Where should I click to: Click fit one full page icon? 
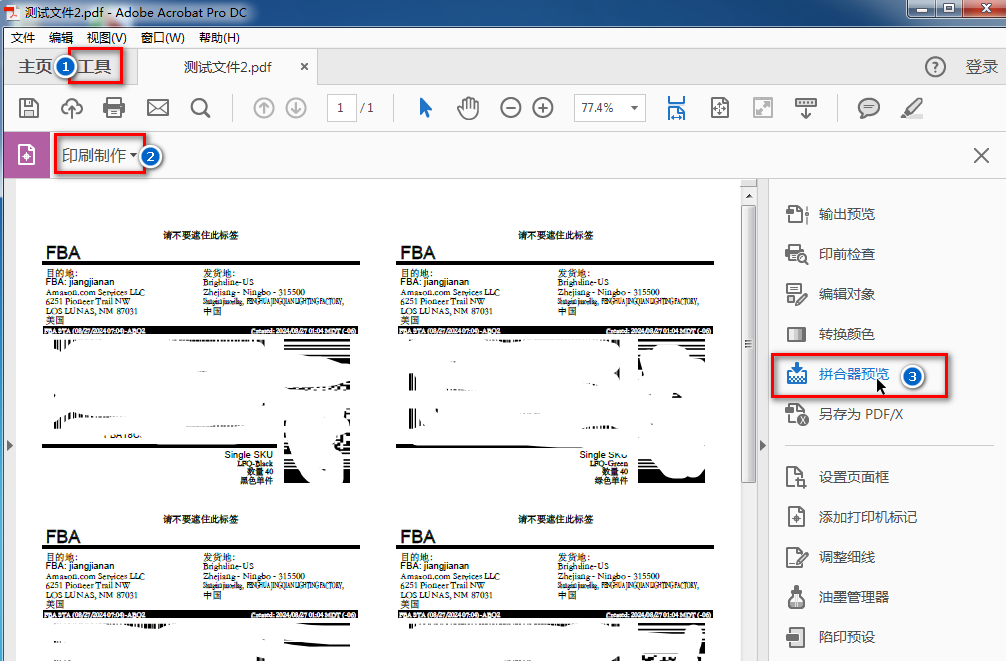[720, 108]
